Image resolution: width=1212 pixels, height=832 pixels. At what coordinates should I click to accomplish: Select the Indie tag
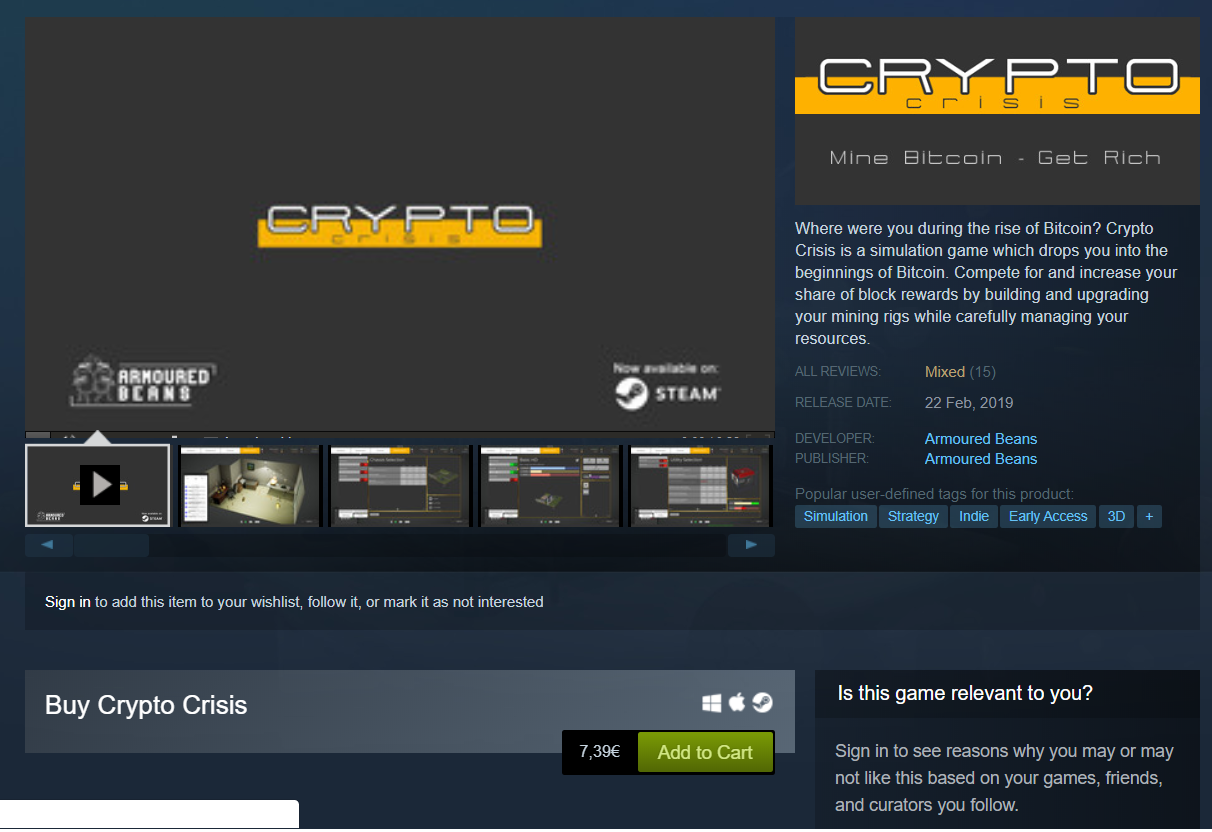coord(974,516)
